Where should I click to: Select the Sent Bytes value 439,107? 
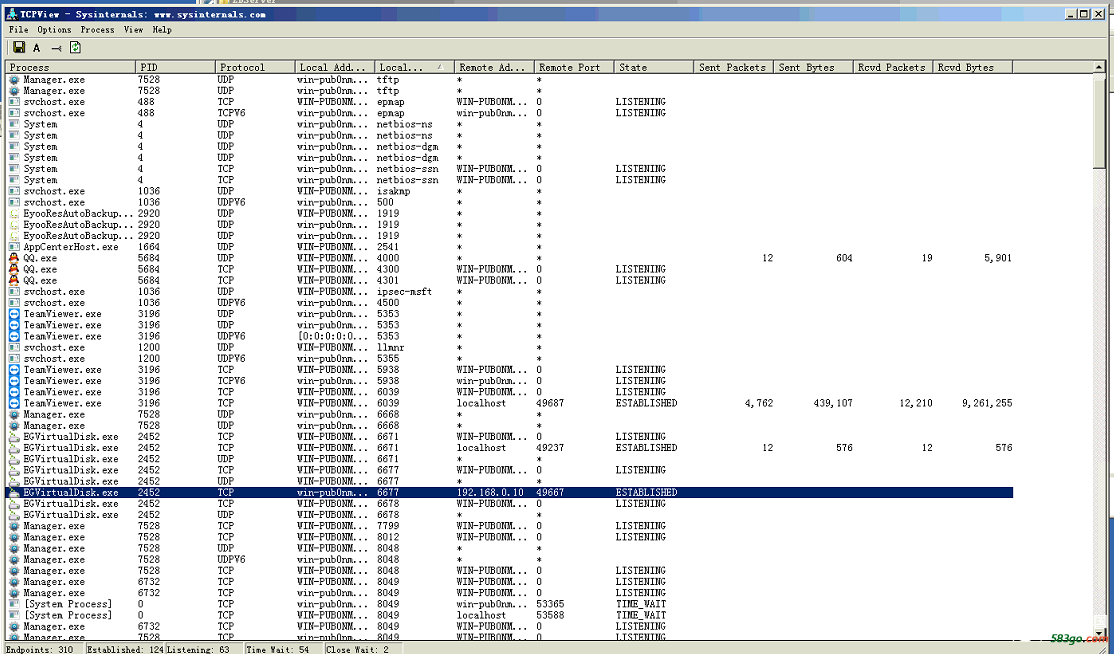coord(833,403)
